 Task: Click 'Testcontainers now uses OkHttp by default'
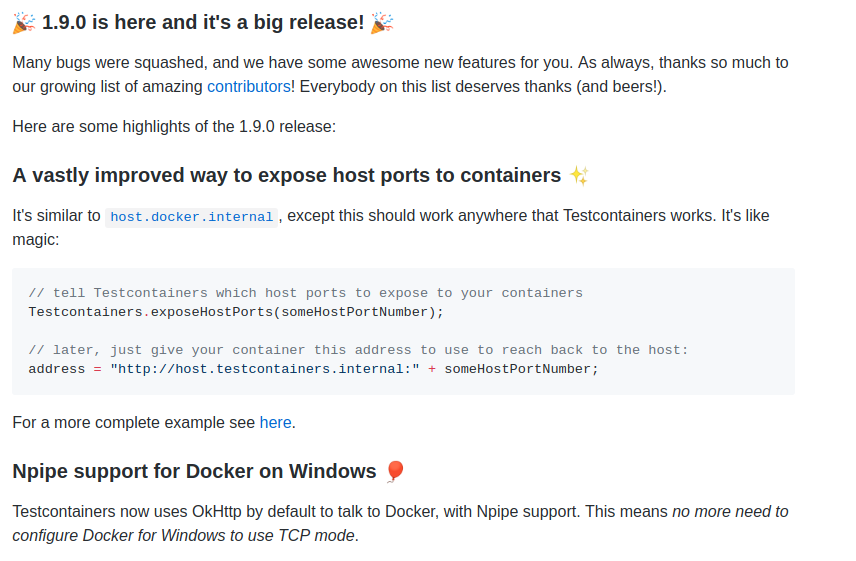pyautogui.click(x=164, y=511)
